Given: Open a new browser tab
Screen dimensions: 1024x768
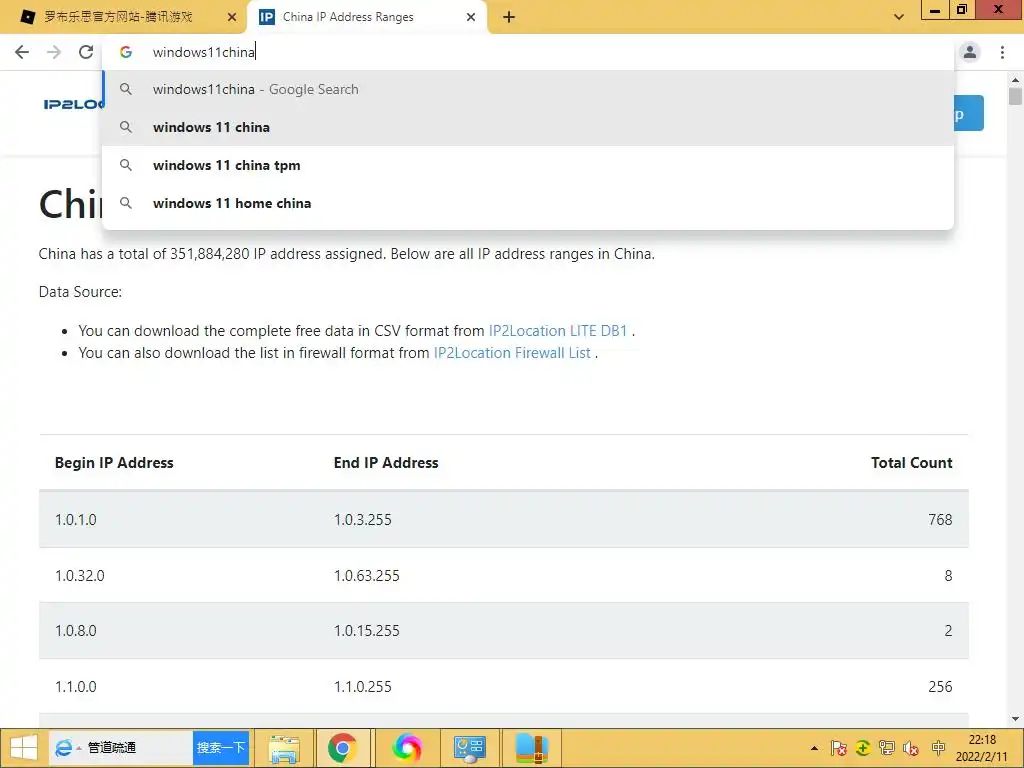Looking at the screenshot, I should pos(509,18).
